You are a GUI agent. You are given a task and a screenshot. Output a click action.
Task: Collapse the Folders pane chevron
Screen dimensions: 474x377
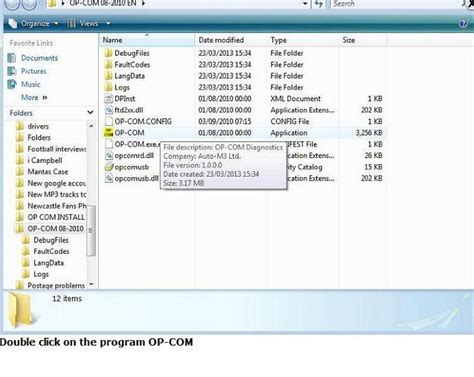pyautogui.click(x=90, y=113)
